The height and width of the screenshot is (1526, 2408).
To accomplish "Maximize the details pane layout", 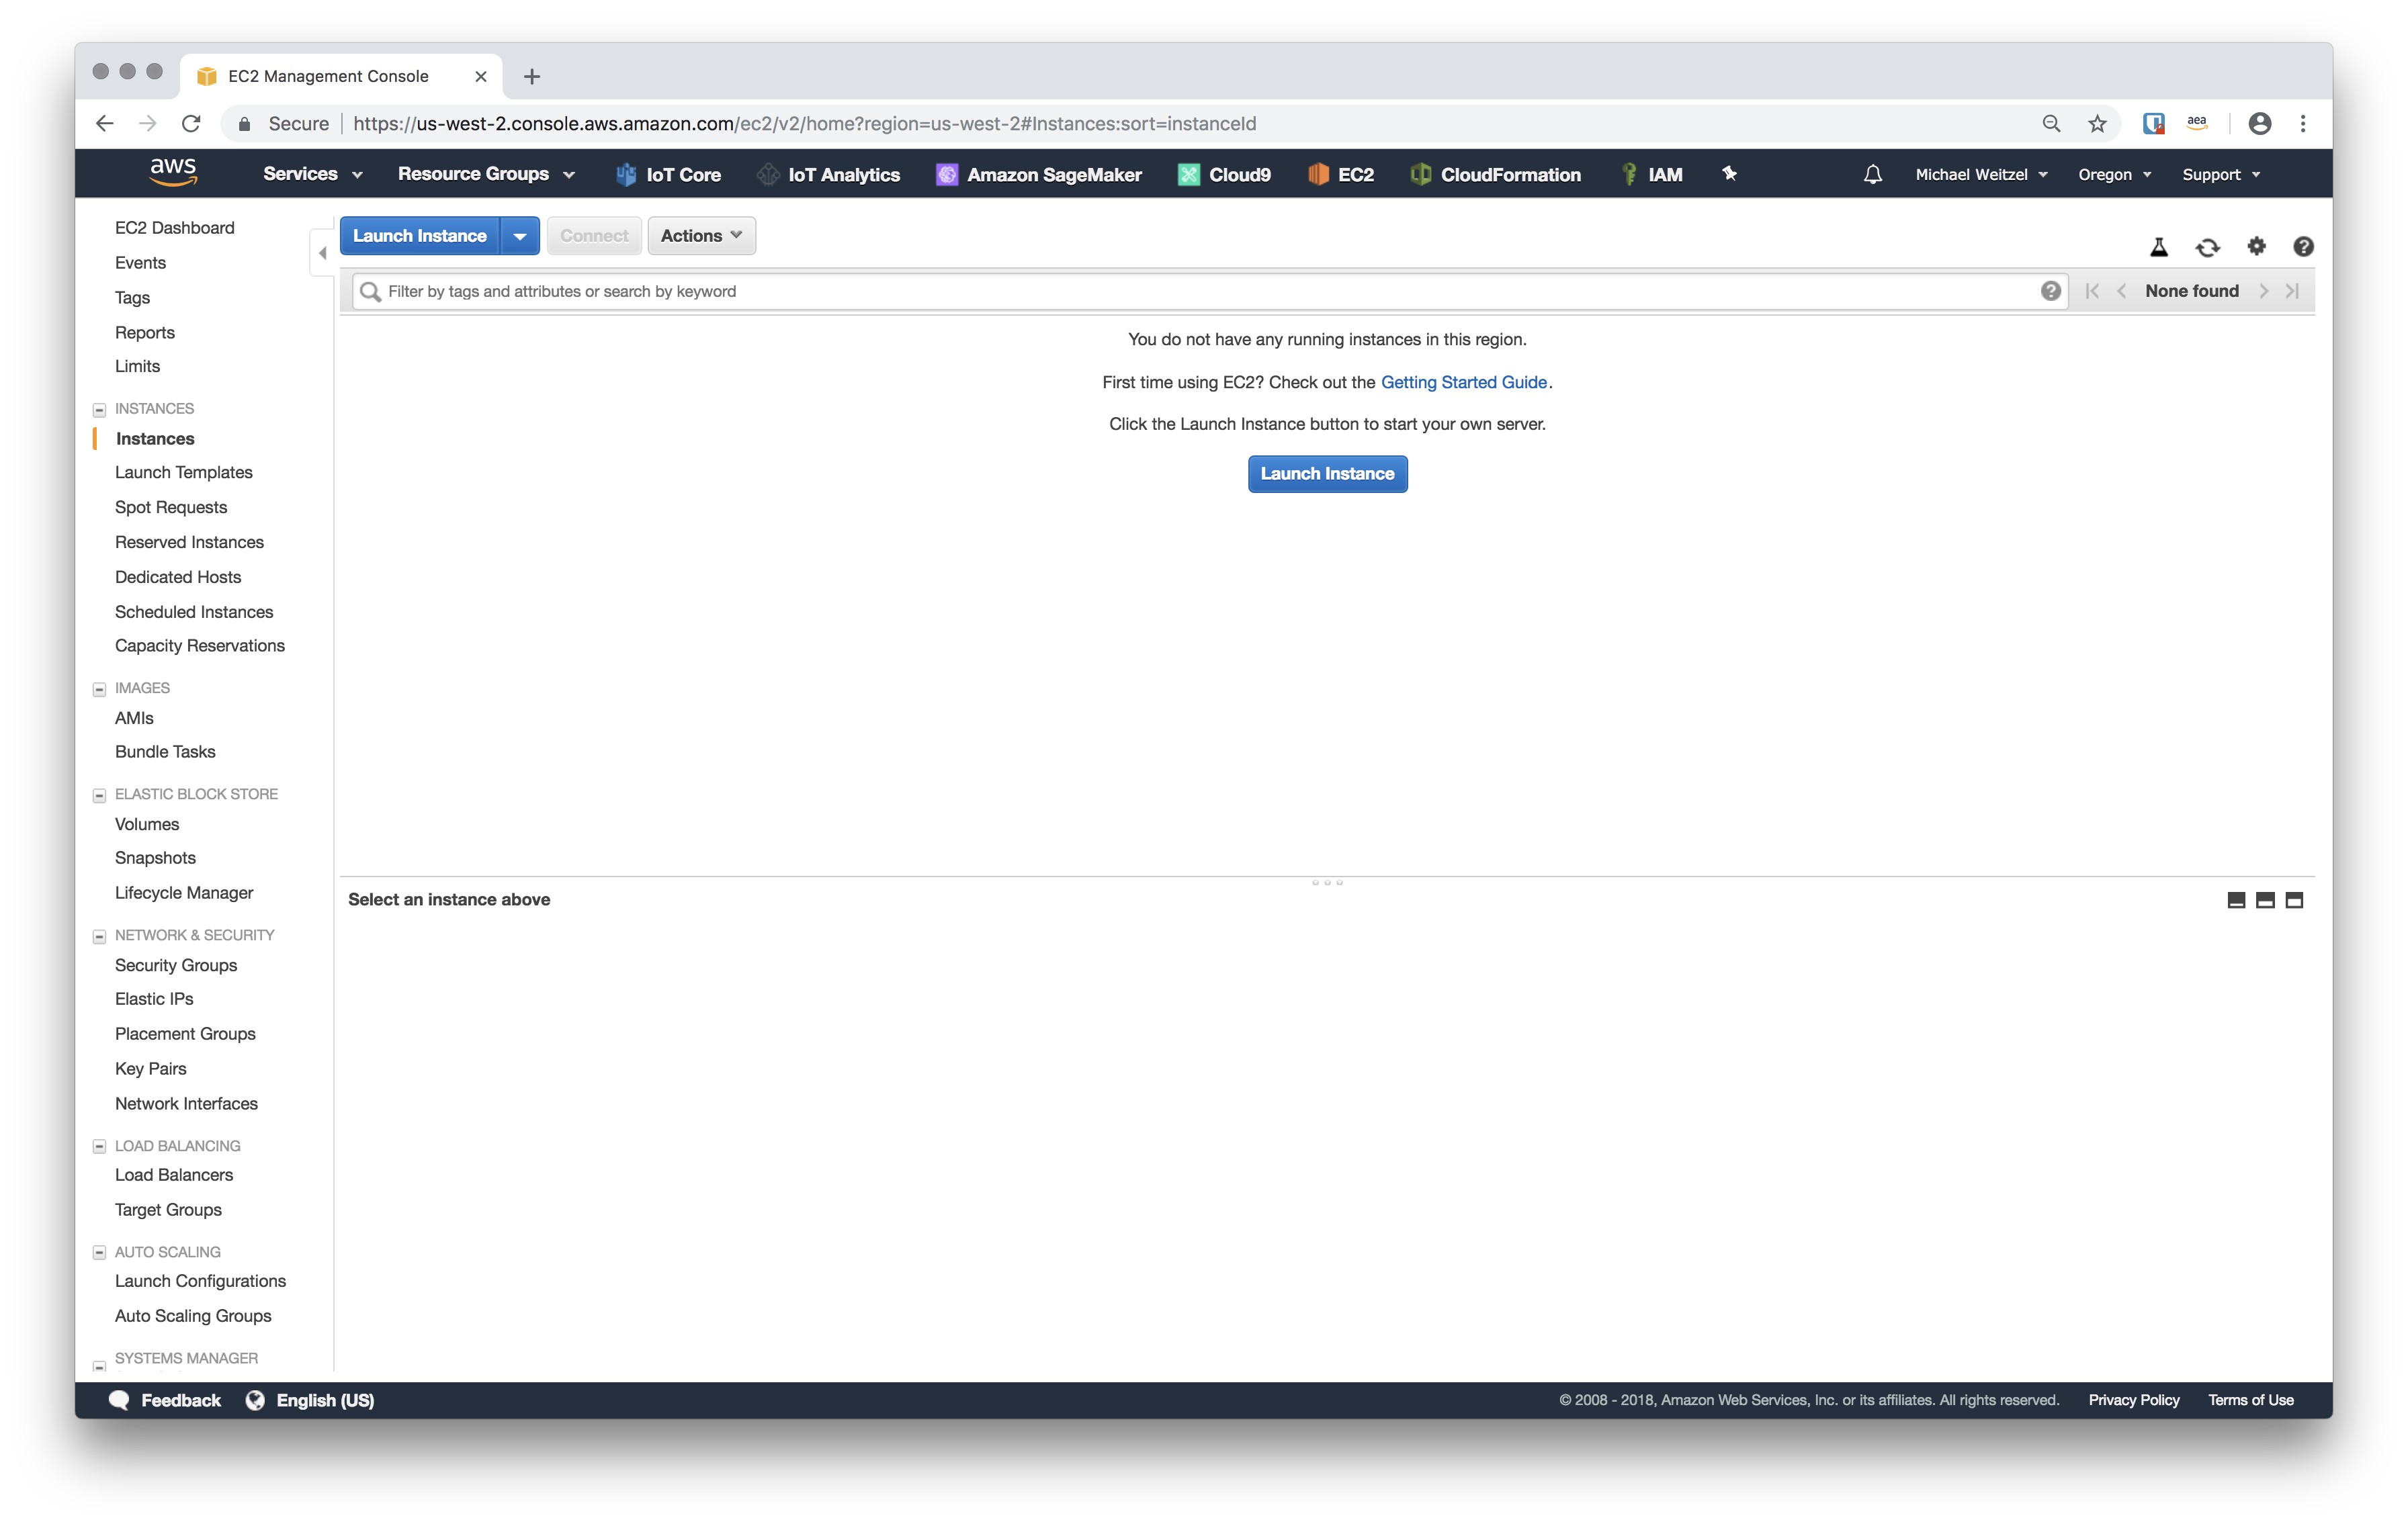I will click(x=2294, y=900).
